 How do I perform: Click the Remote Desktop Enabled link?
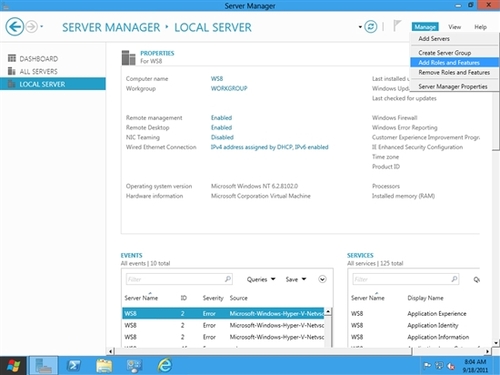pyautogui.click(x=221, y=127)
